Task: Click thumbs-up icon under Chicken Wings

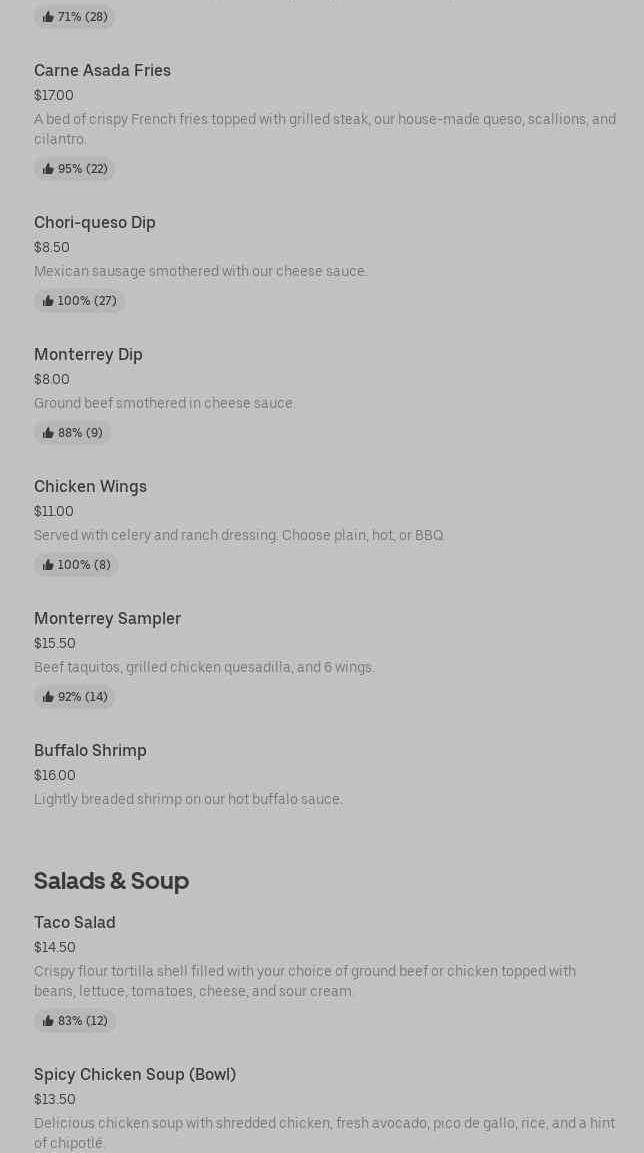Action: (x=48, y=565)
